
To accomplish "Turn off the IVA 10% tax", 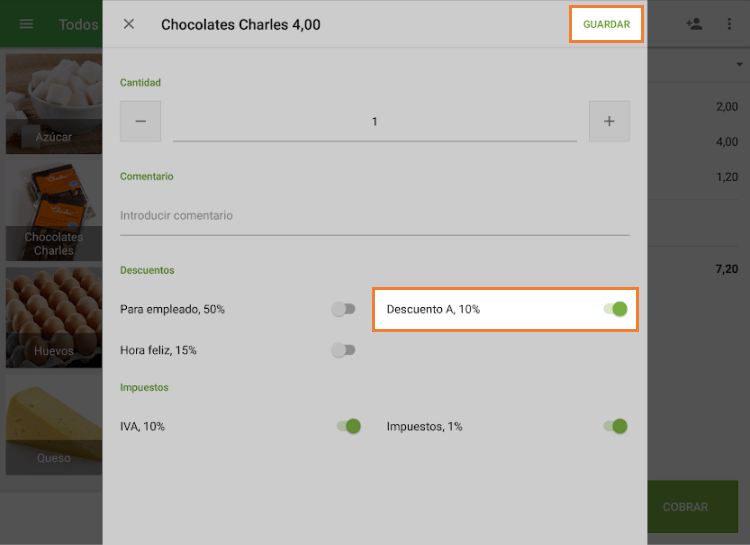I will [349, 426].
